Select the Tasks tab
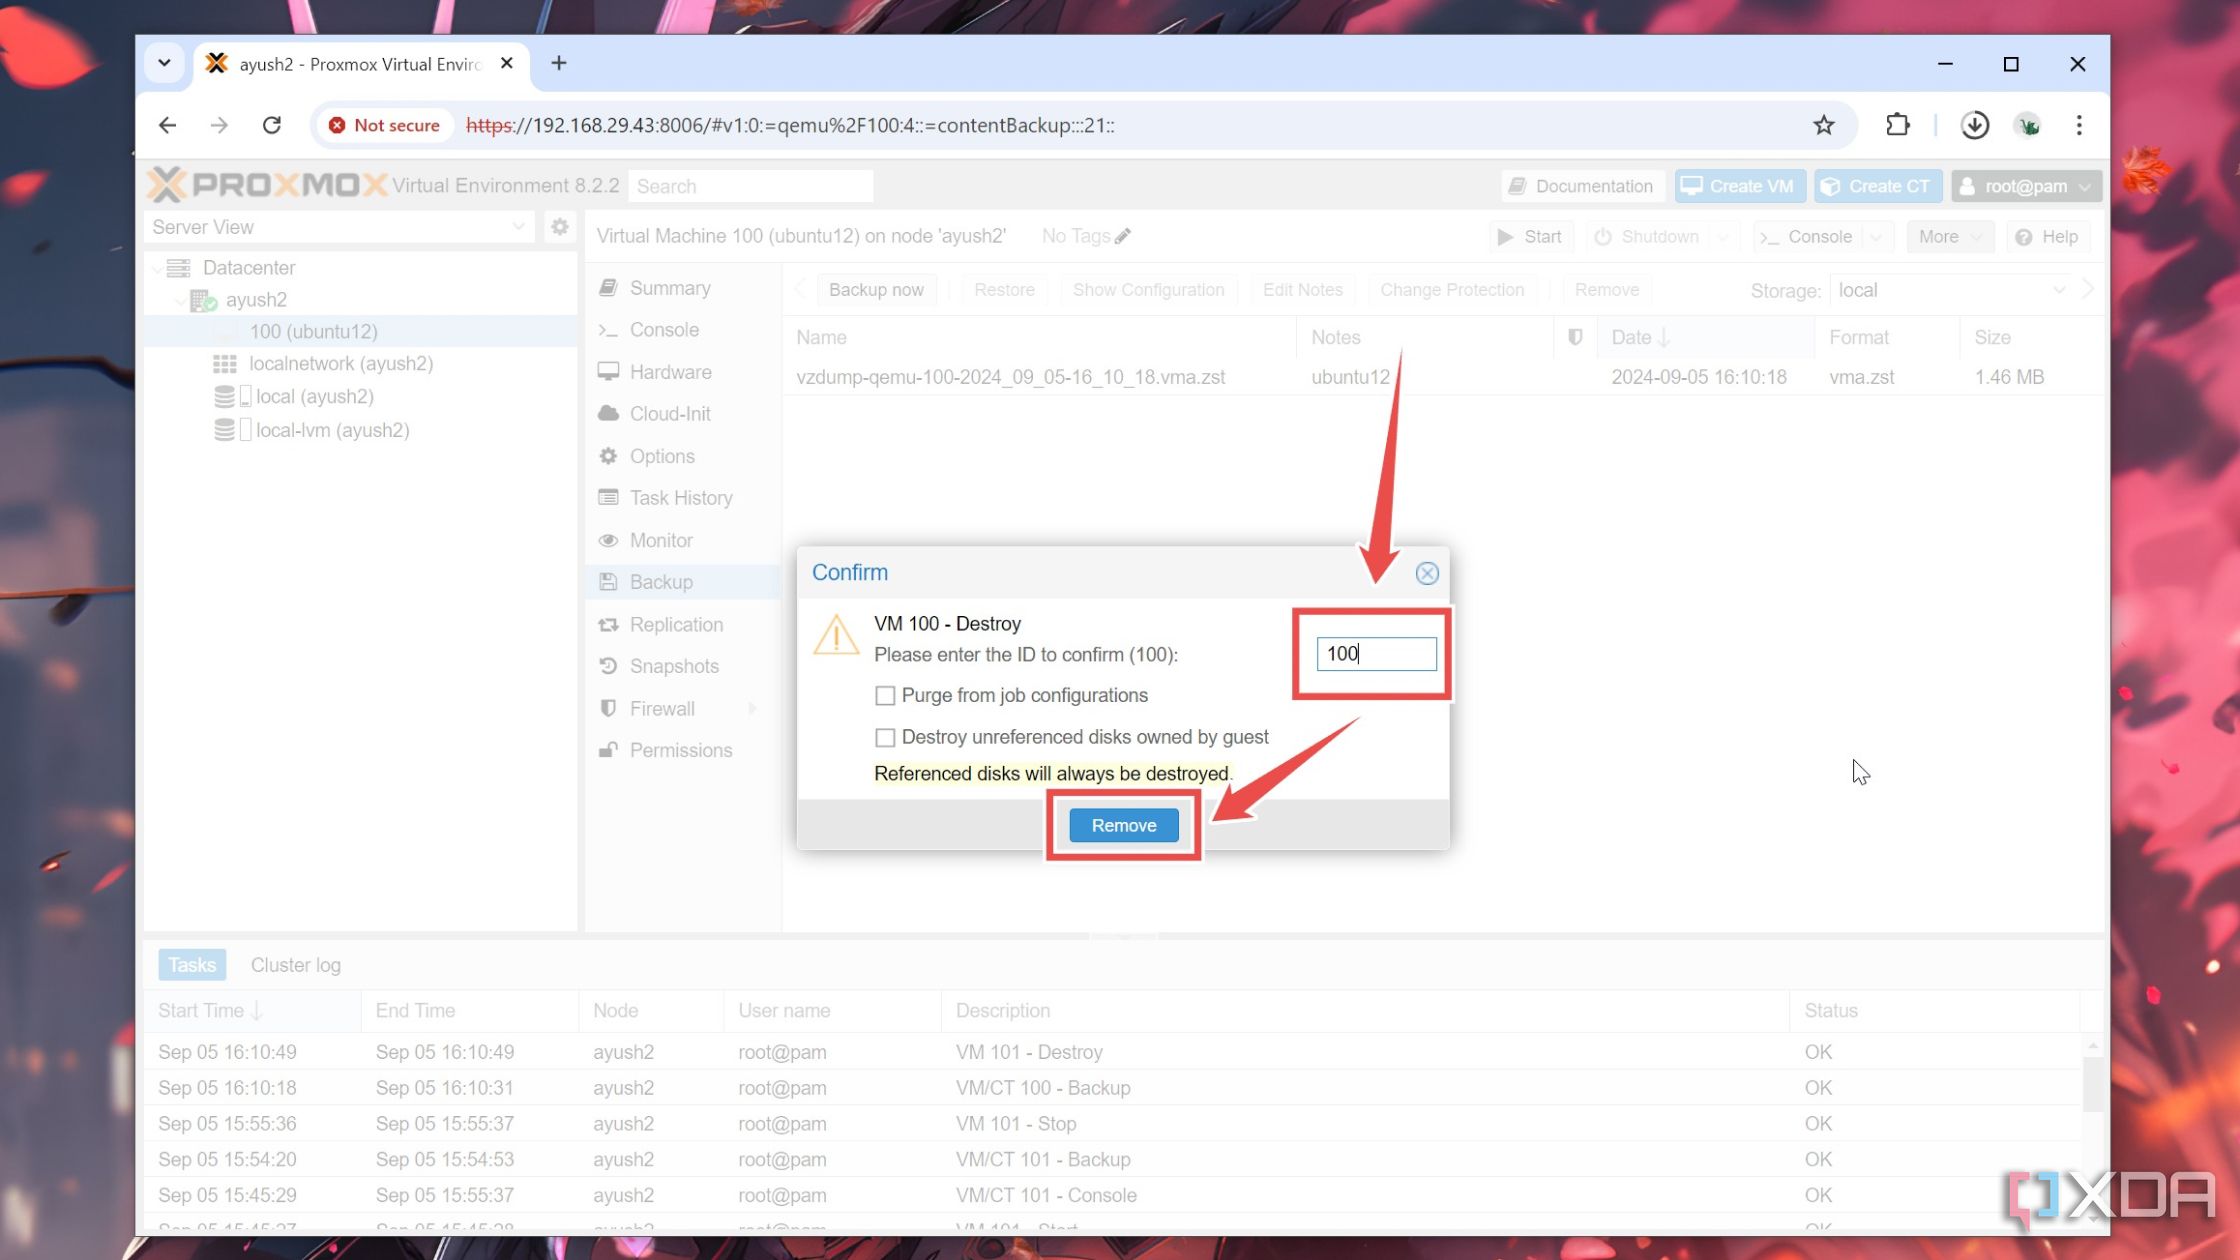The width and height of the screenshot is (2240, 1260). [191, 965]
